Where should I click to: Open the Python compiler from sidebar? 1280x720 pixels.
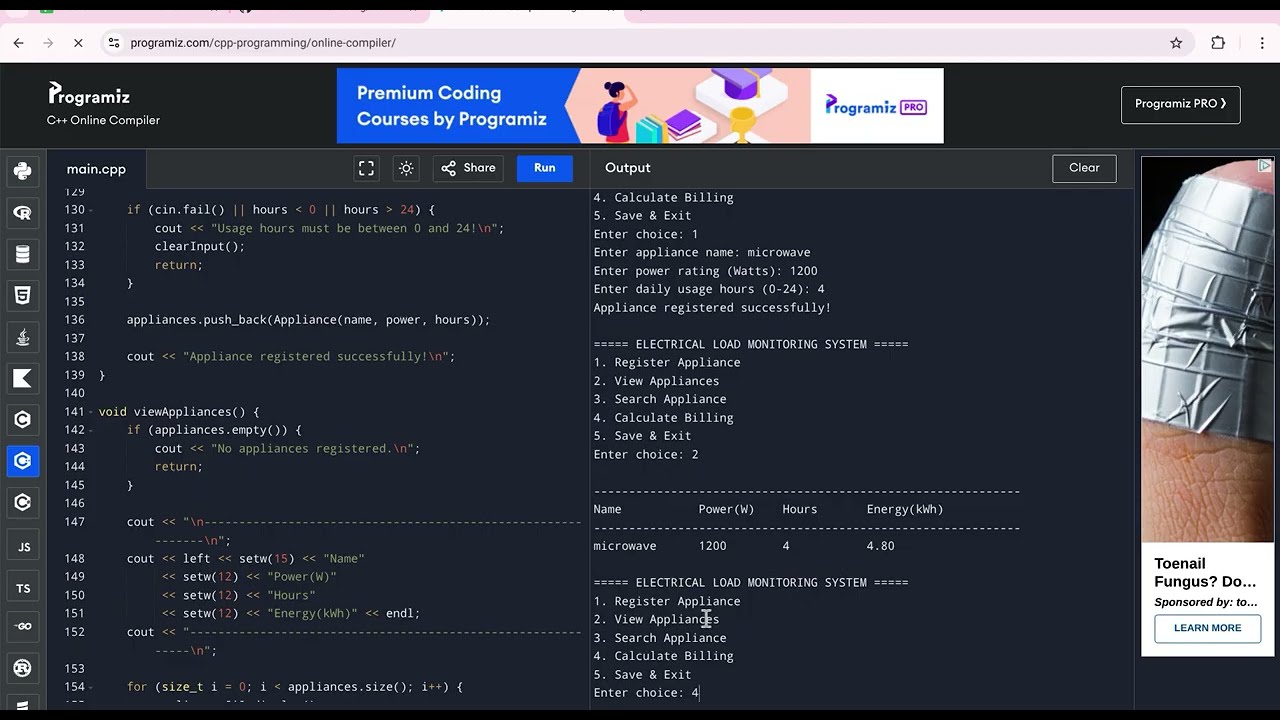[x=23, y=171]
